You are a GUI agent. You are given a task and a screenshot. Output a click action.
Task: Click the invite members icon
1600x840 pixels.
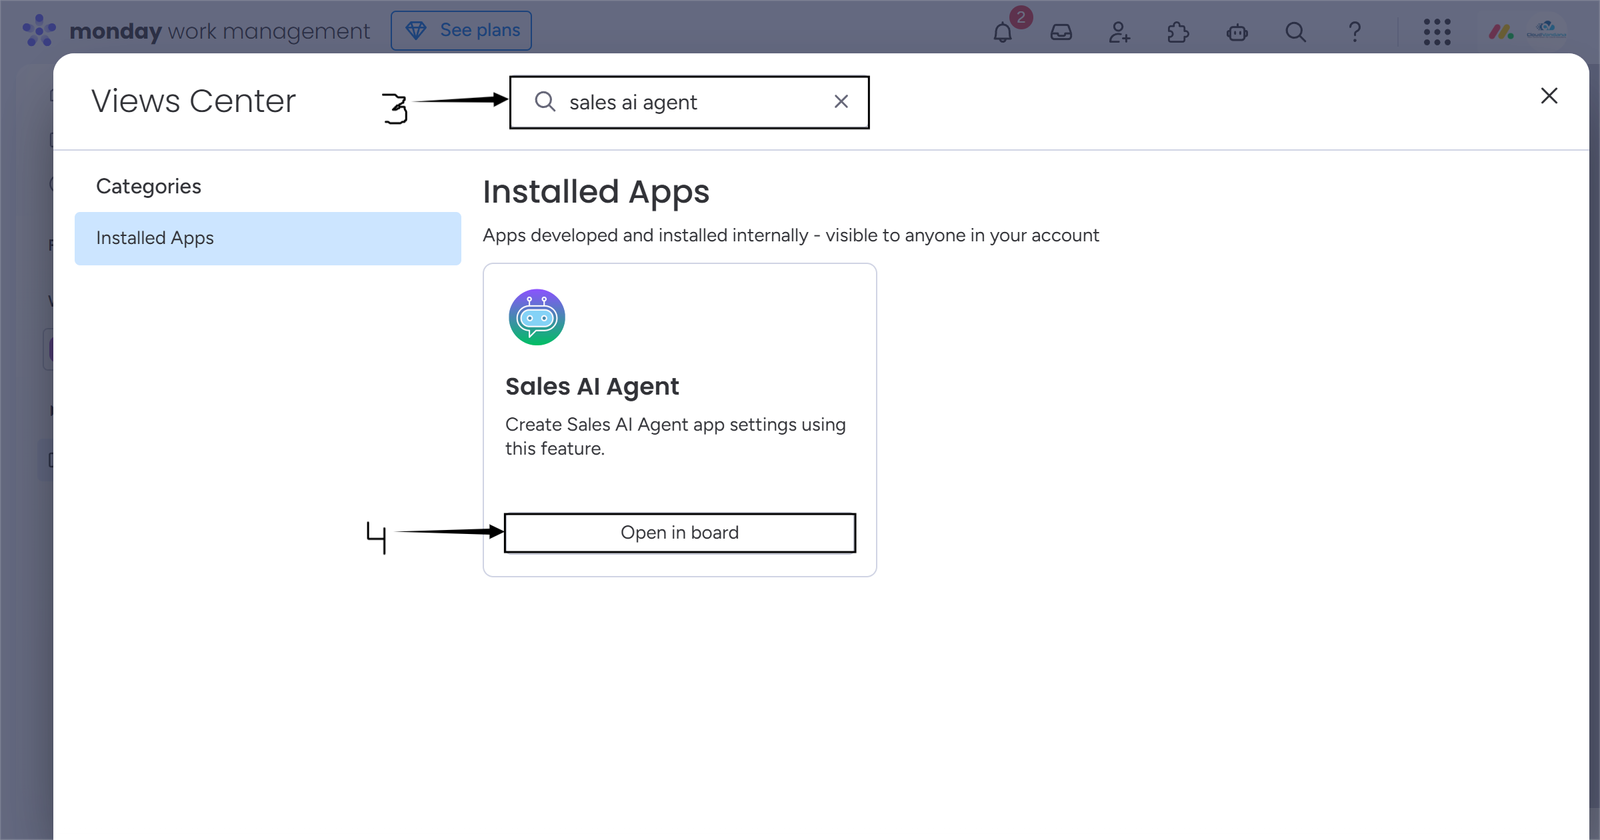point(1119,32)
